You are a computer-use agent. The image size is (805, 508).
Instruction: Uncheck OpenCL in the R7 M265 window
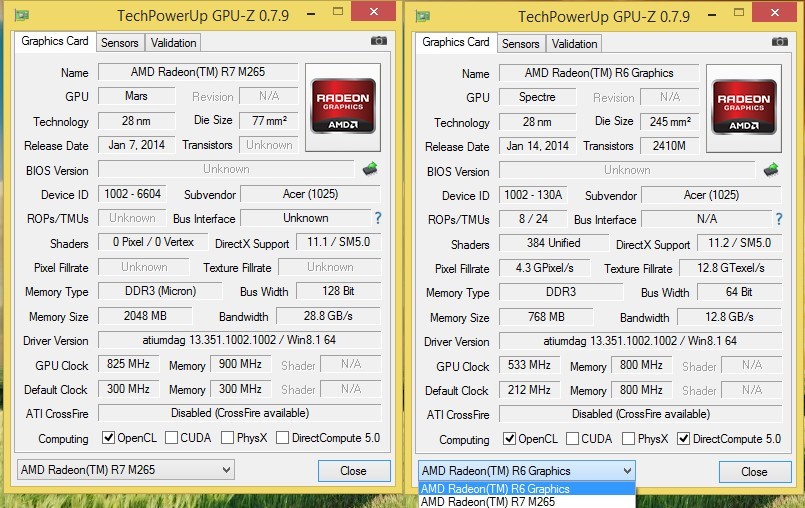click(x=109, y=438)
